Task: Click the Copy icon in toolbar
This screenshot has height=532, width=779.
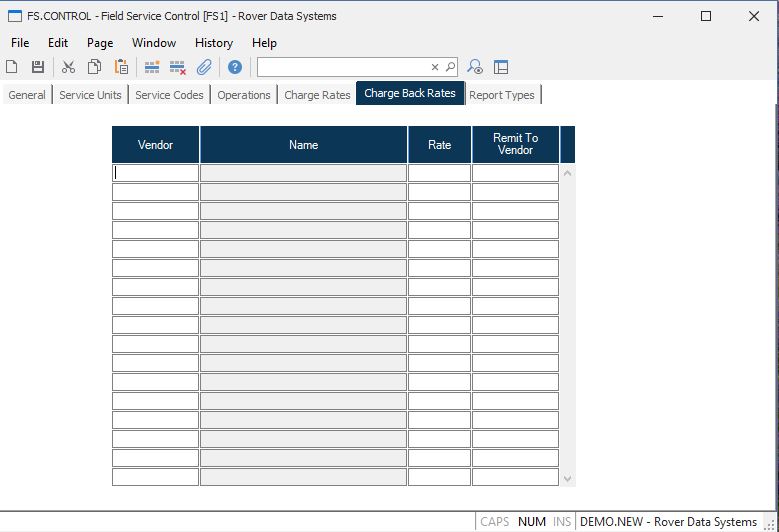Action: [94, 67]
